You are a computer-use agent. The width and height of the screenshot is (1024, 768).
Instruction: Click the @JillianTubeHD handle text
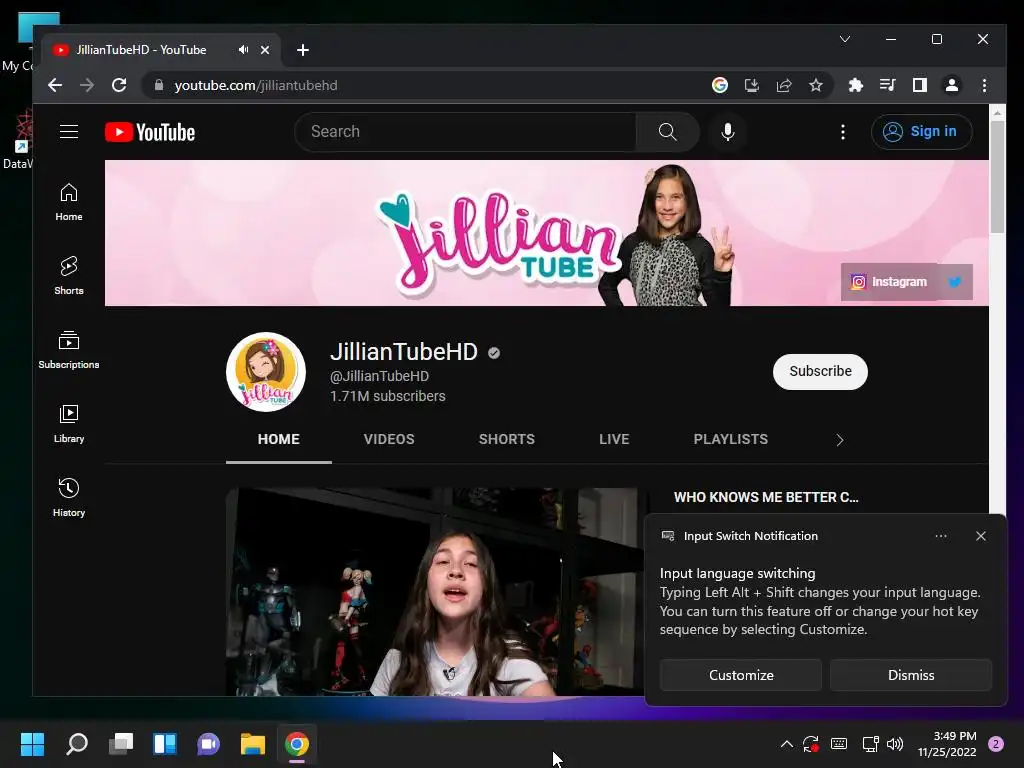click(x=379, y=376)
